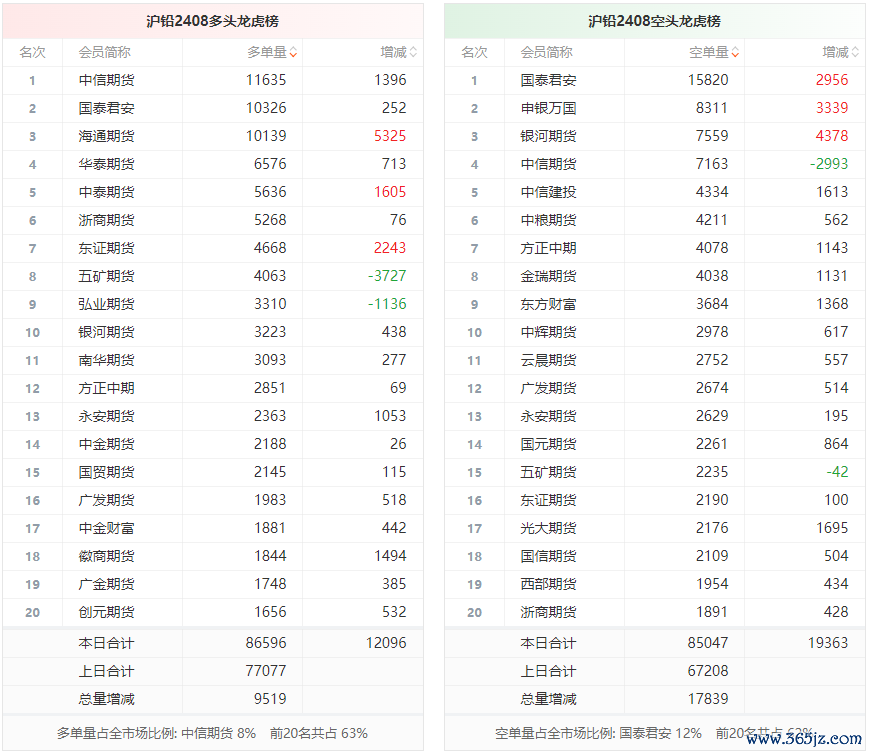Select 西部期货 row name
Screen dimensions: 869x754
(x=548, y=584)
